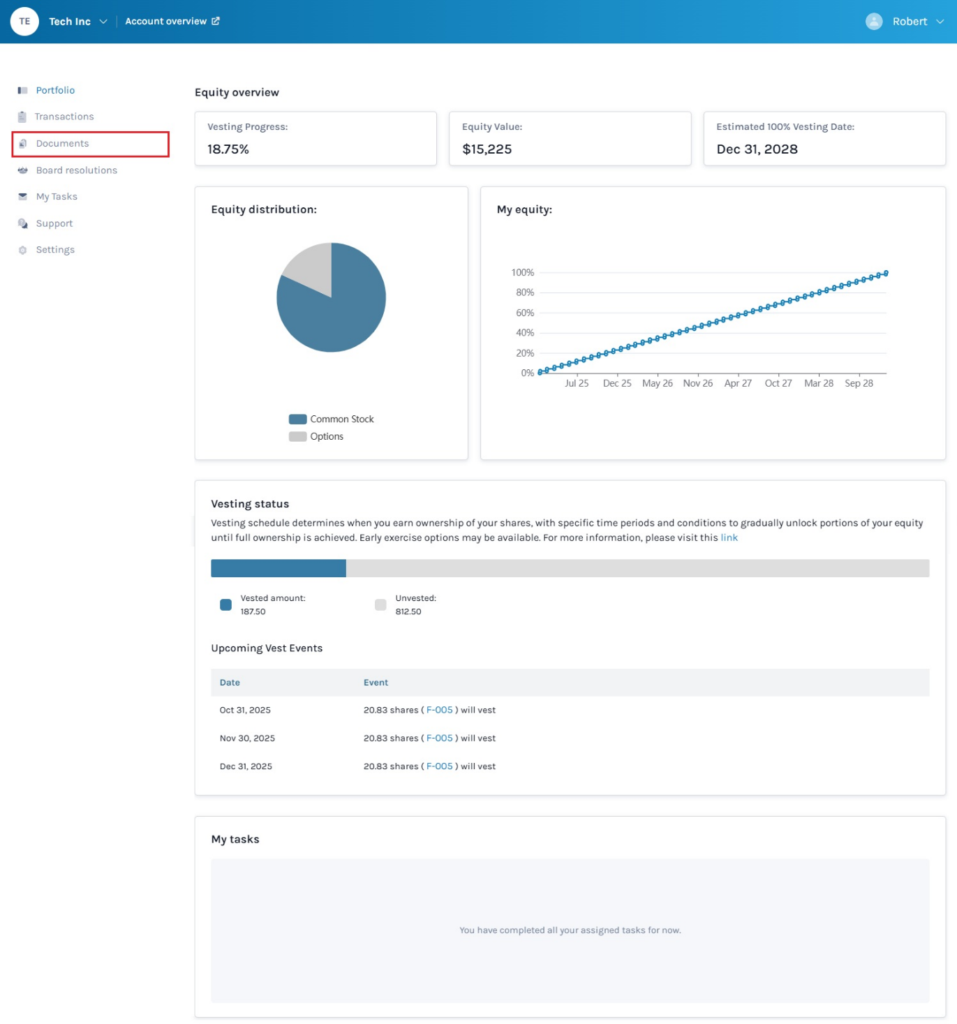Follow the vesting information link

click(x=729, y=537)
